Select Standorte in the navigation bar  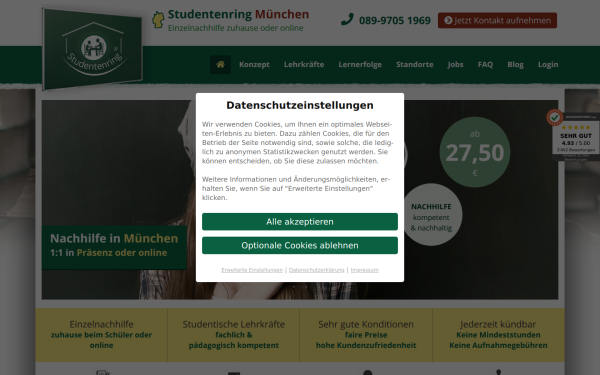click(414, 64)
